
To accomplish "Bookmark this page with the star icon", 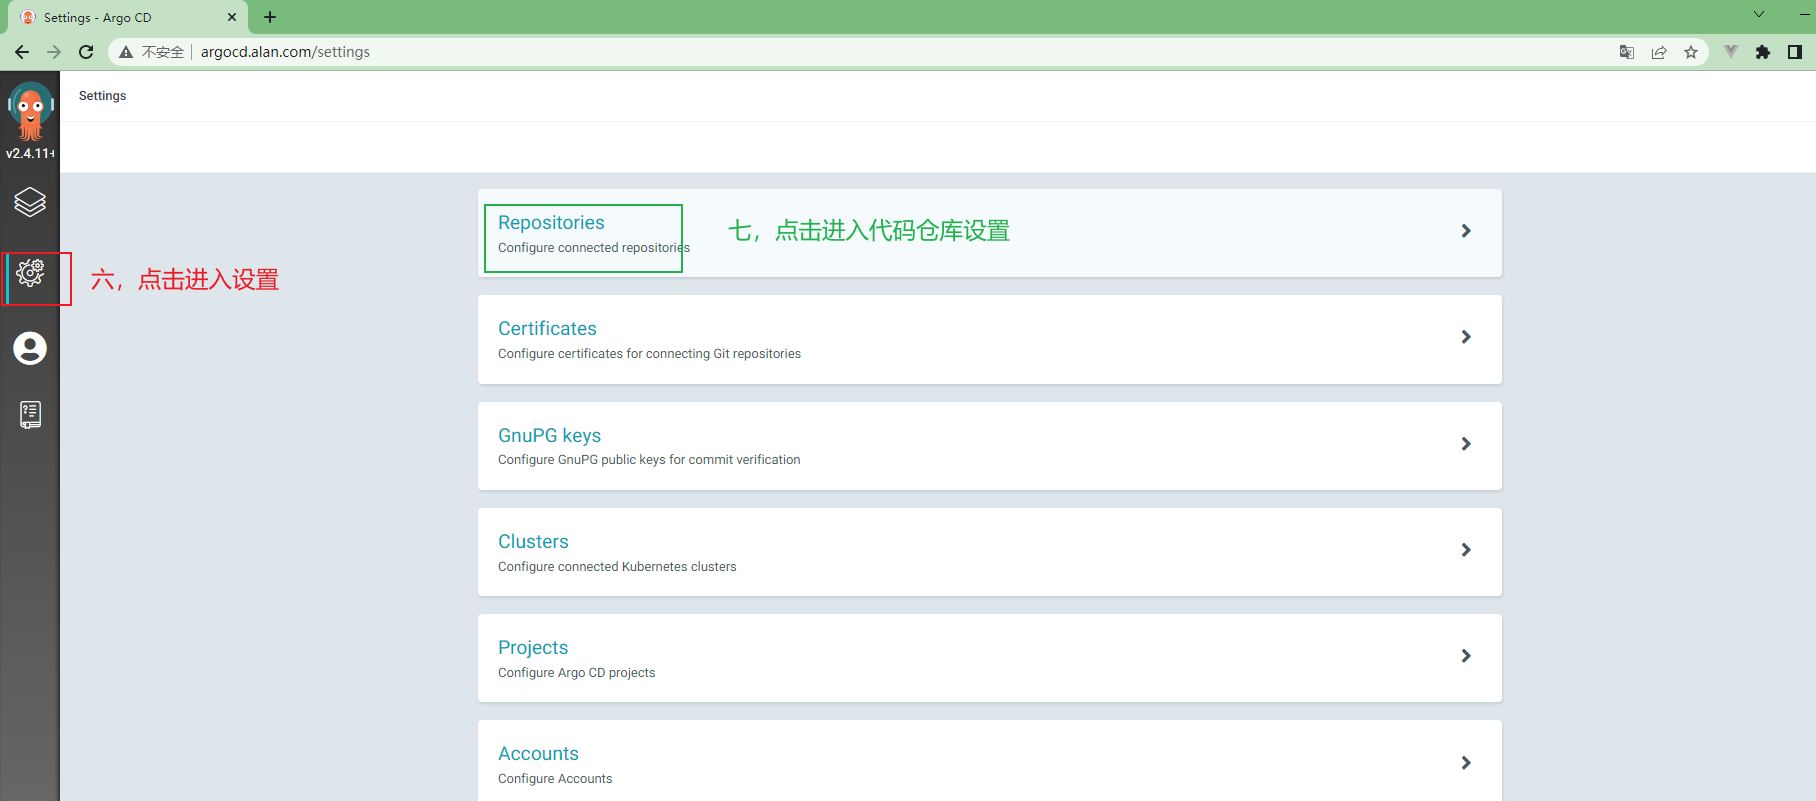I will pyautogui.click(x=1691, y=52).
